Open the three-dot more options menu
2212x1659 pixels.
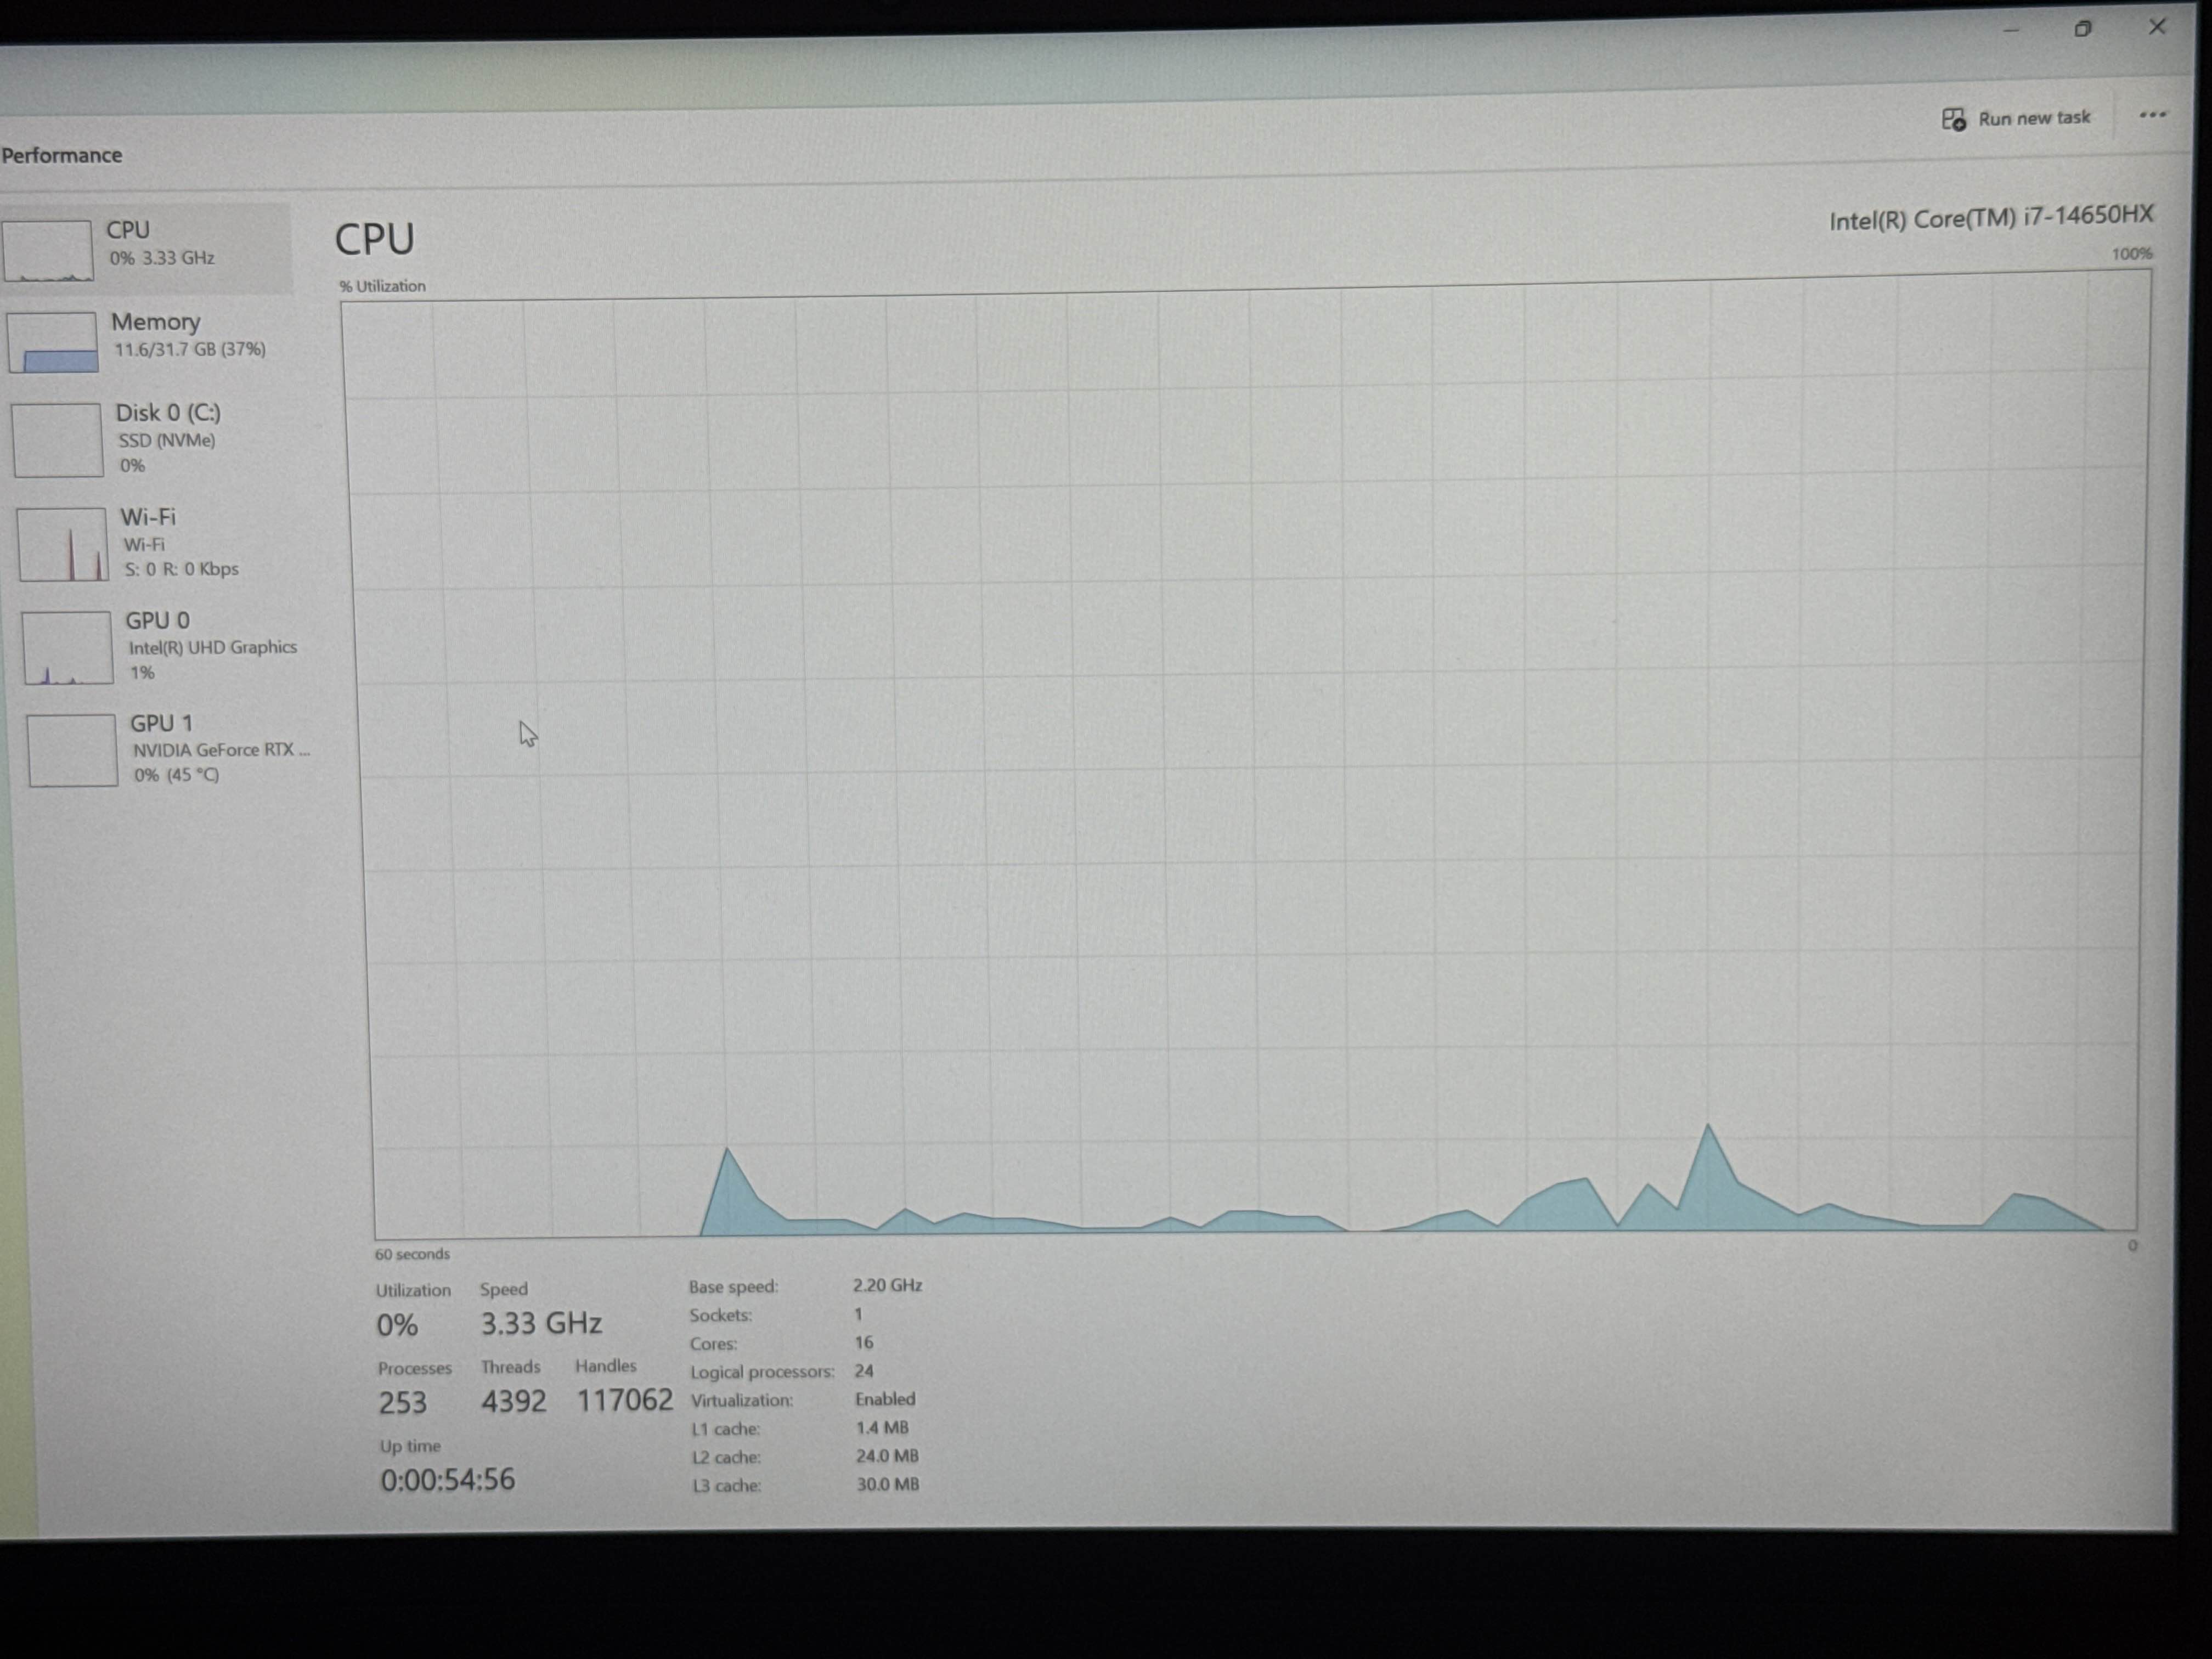(x=2152, y=115)
